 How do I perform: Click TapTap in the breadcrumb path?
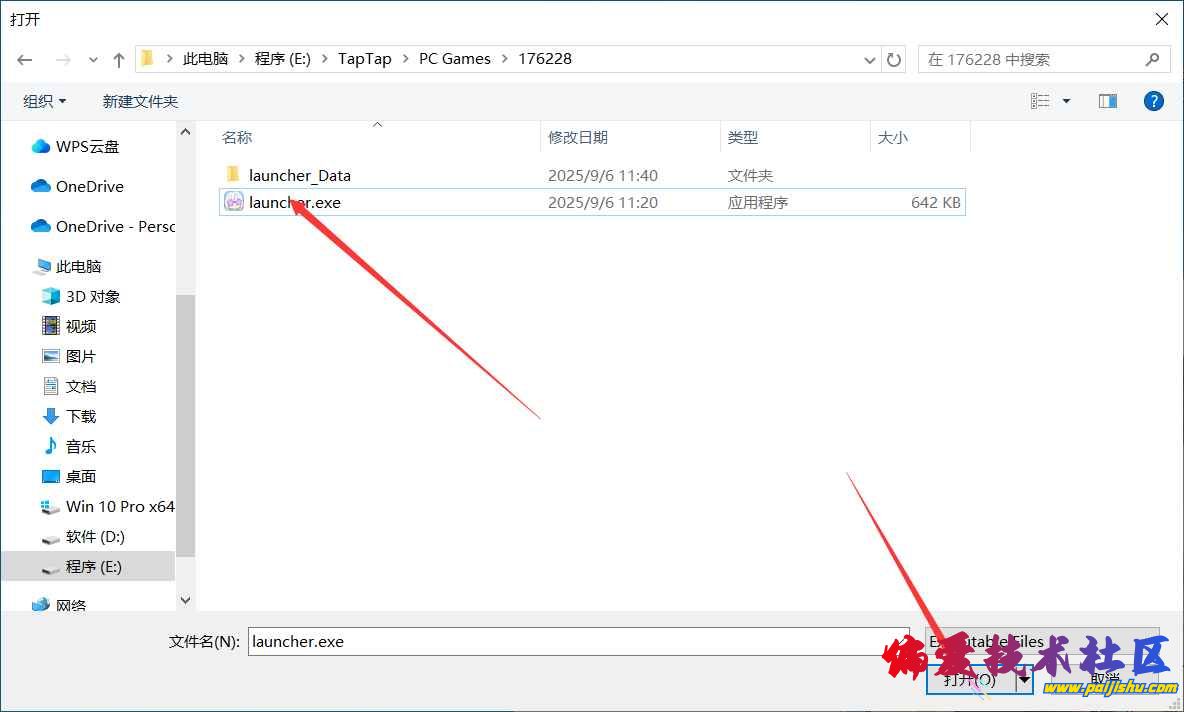coord(364,59)
